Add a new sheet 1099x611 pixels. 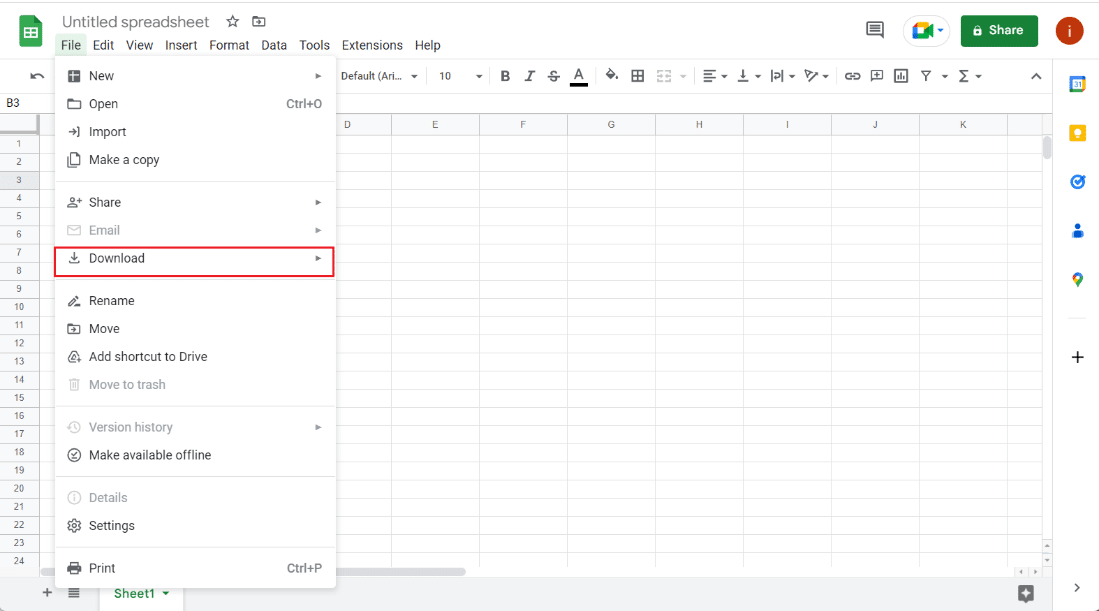47,593
